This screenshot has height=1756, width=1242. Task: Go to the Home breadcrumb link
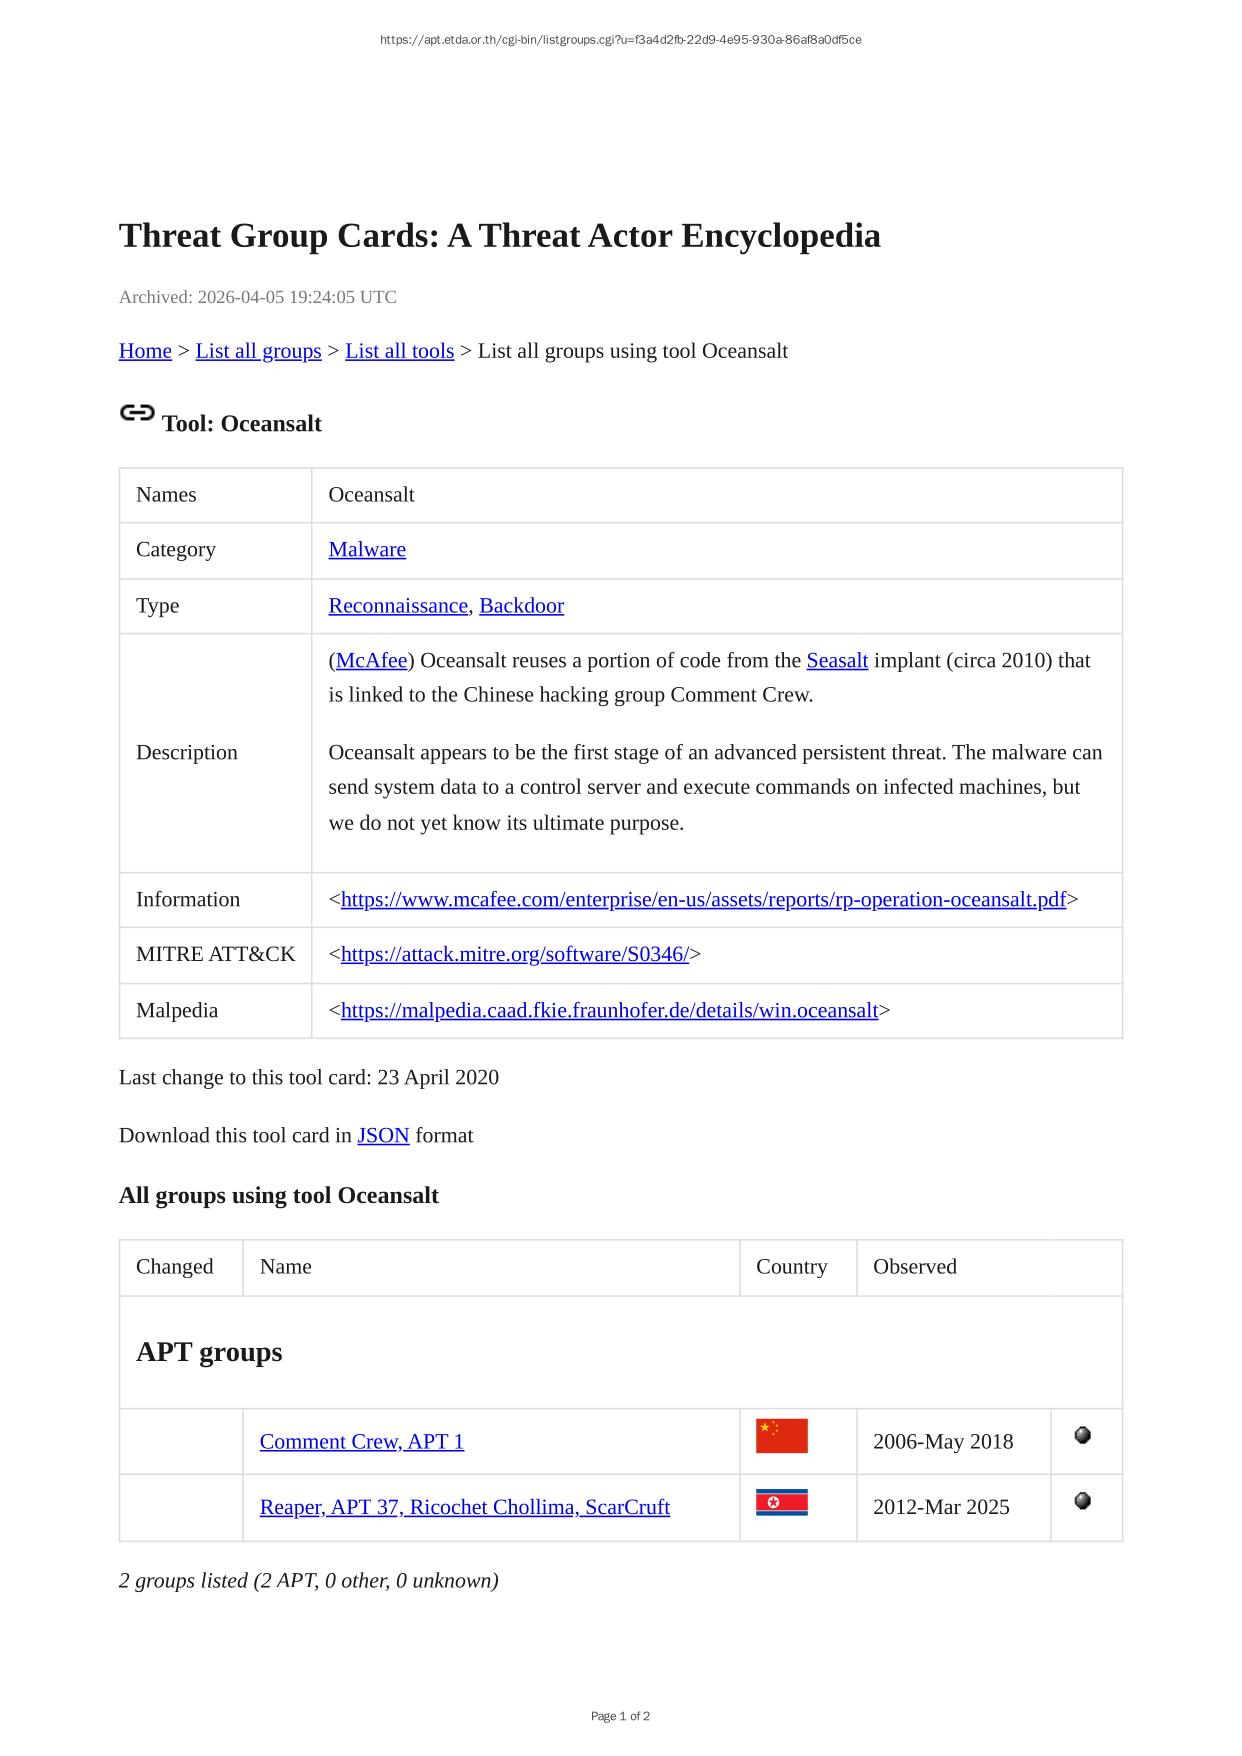pos(145,351)
